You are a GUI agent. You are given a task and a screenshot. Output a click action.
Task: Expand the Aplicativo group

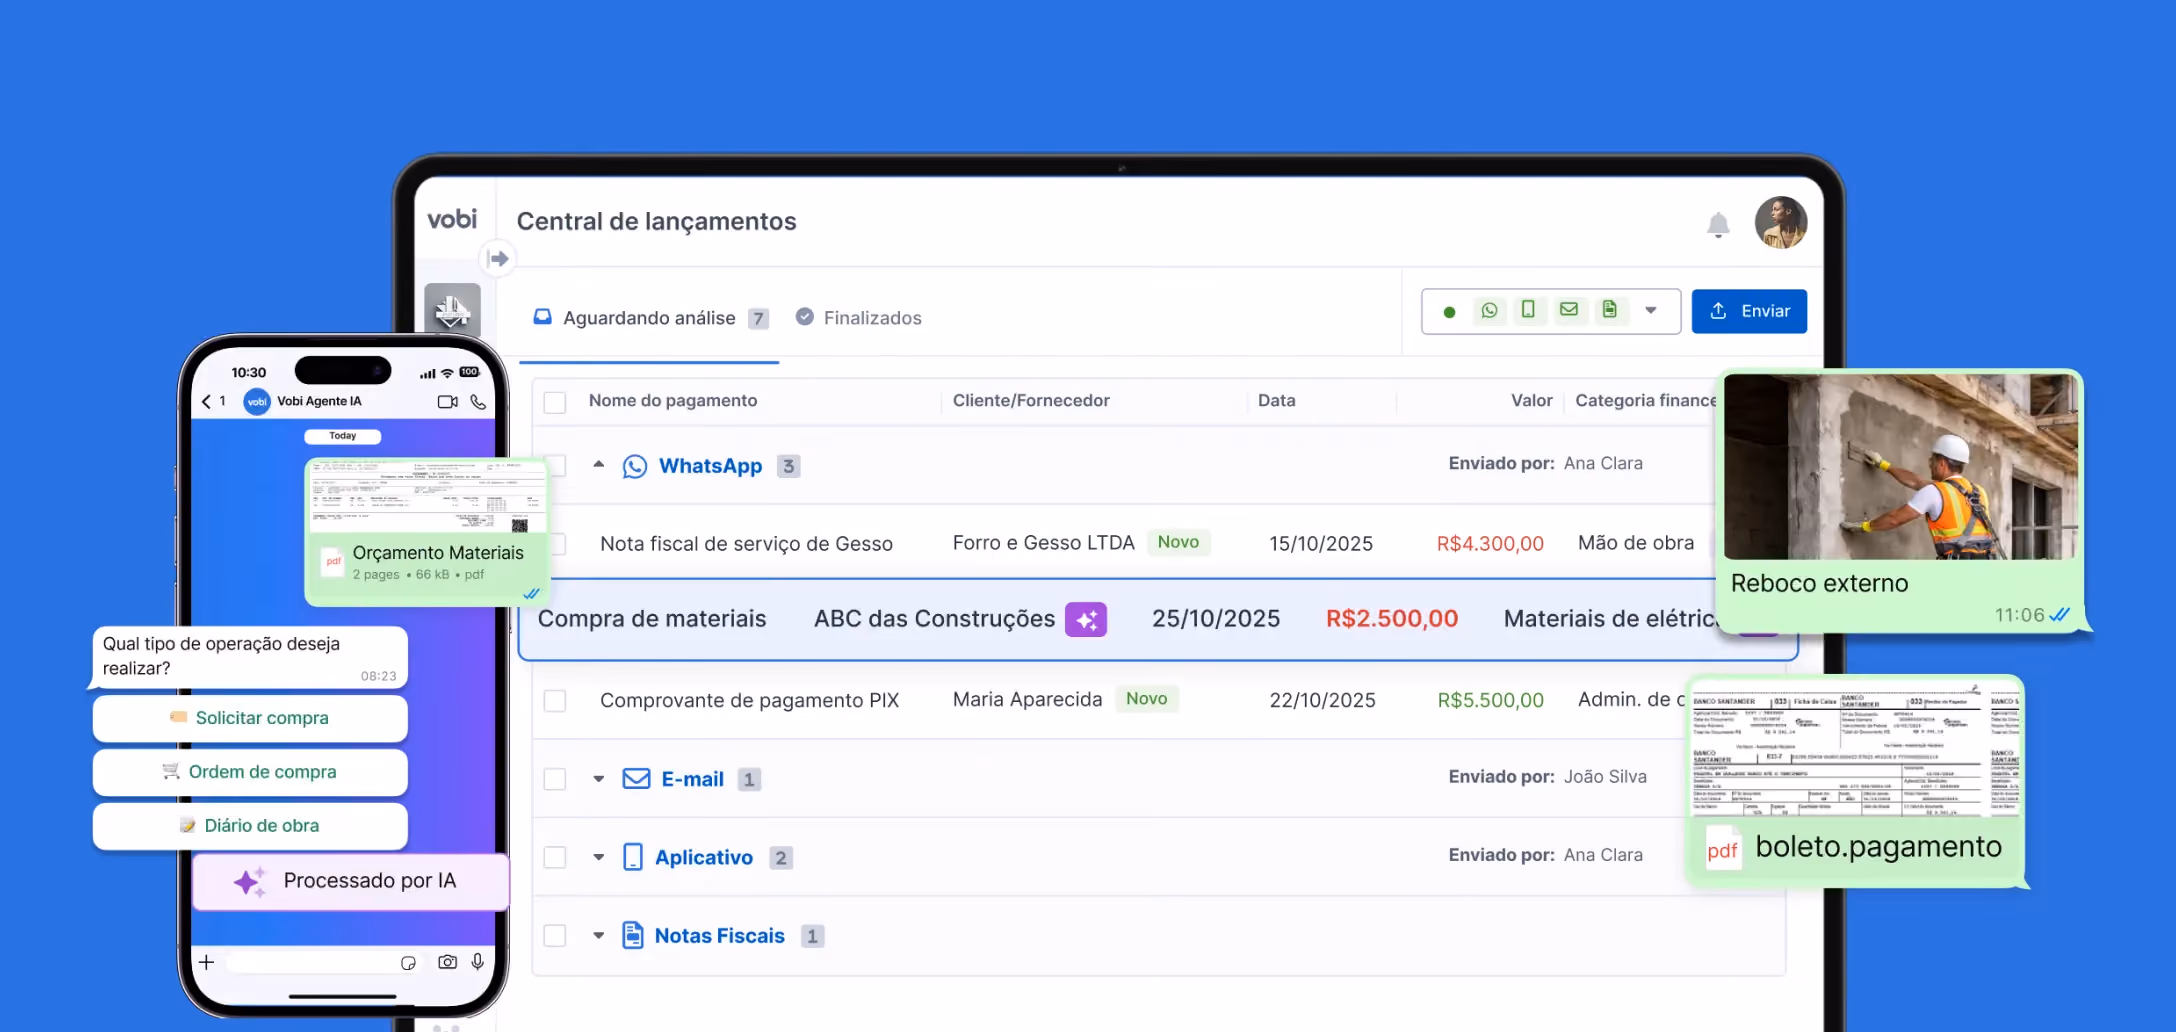click(x=599, y=857)
